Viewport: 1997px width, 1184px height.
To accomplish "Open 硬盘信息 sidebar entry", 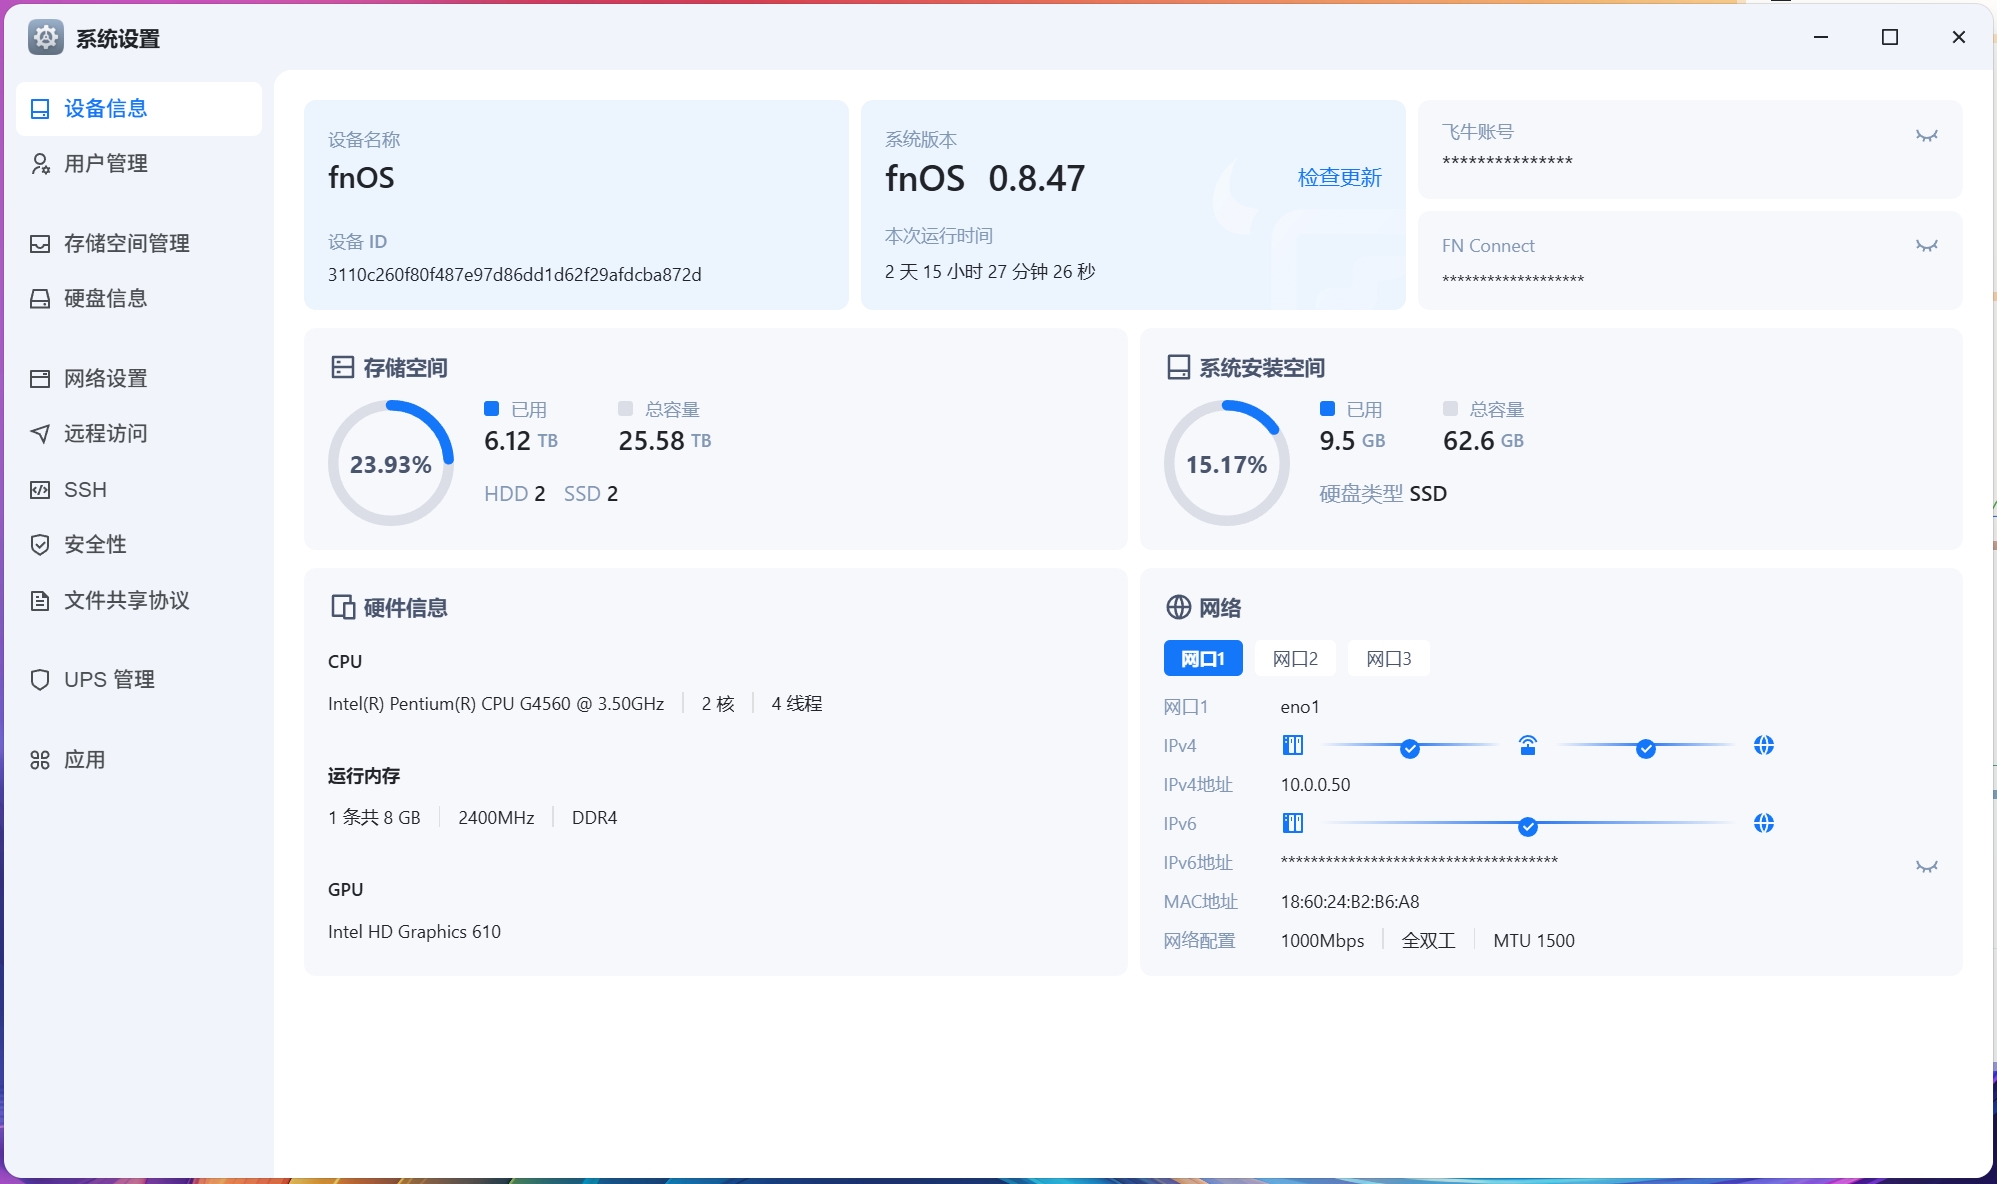I will pyautogui.click(x=139, y=299).
